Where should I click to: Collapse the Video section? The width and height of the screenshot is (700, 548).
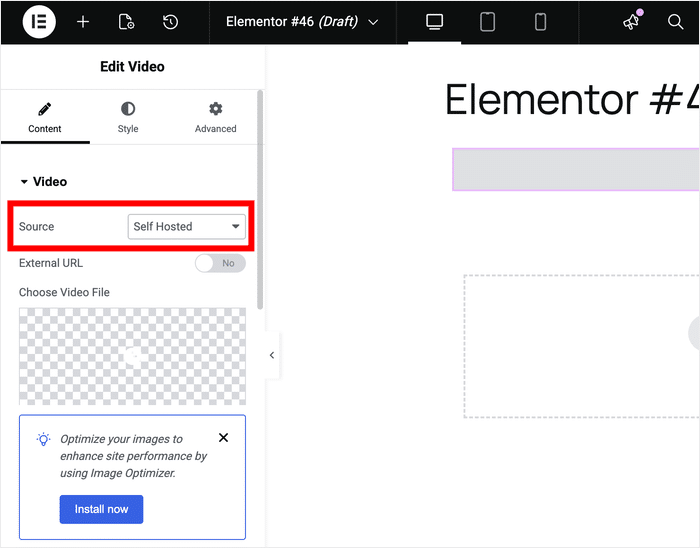44,182
